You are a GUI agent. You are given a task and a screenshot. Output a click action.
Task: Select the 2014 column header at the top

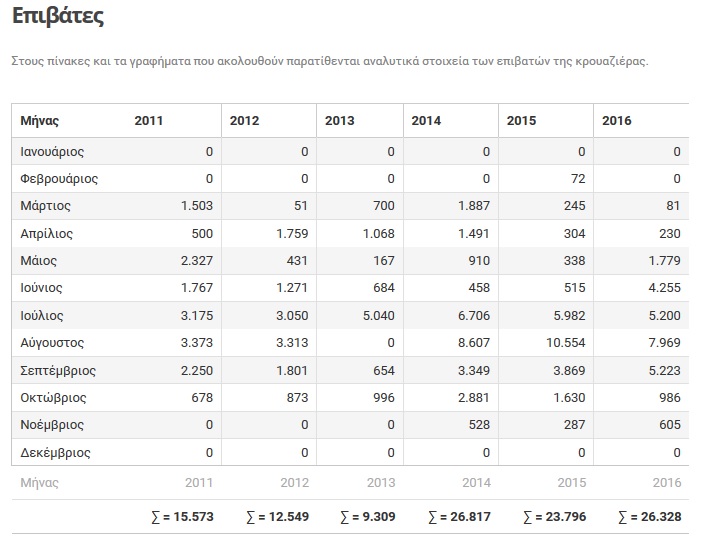coord(425,121)
